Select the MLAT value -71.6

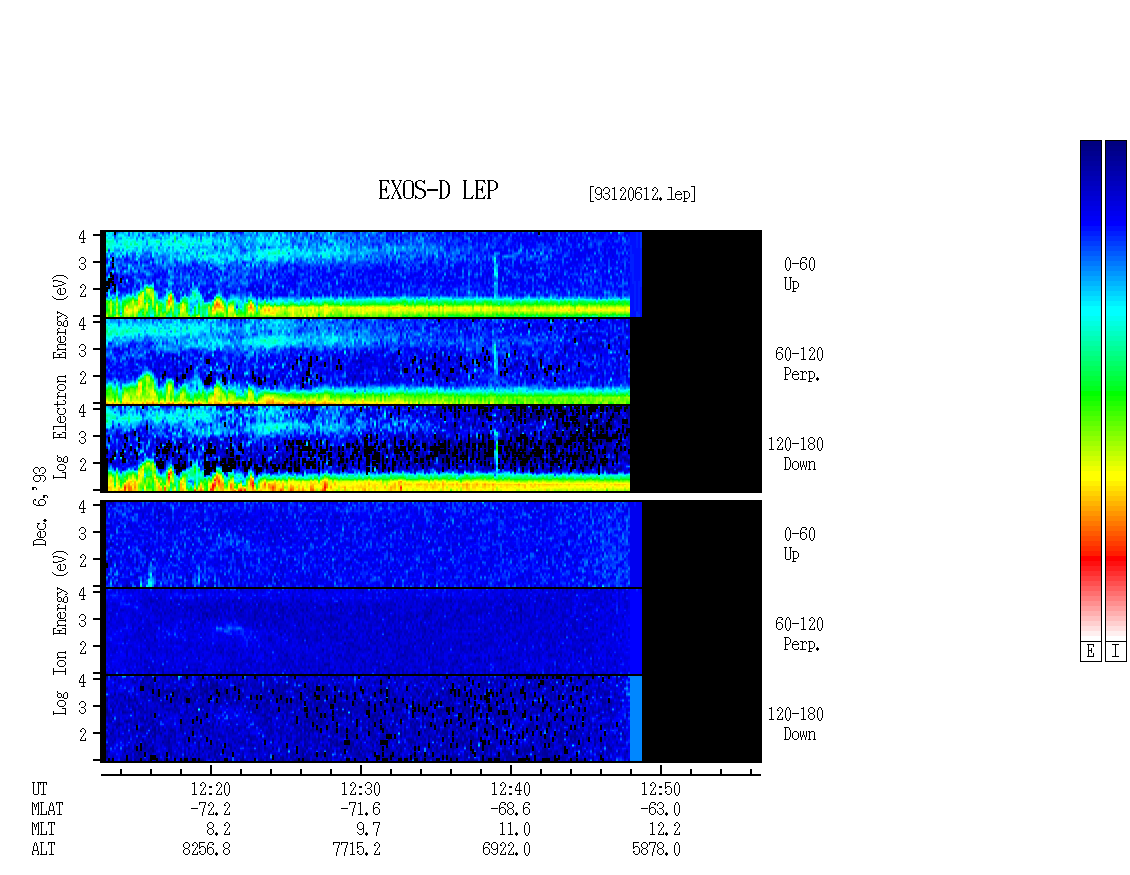coord(360,809)
